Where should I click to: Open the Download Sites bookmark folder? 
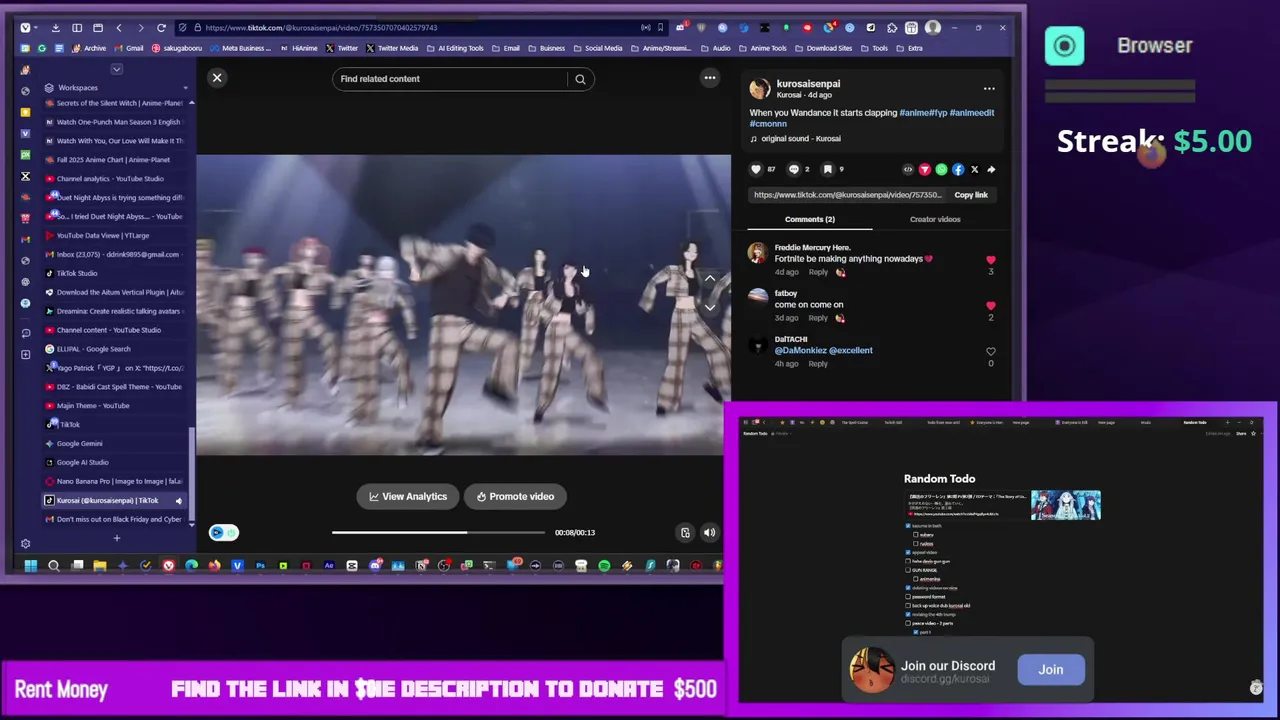pos(825,48)
